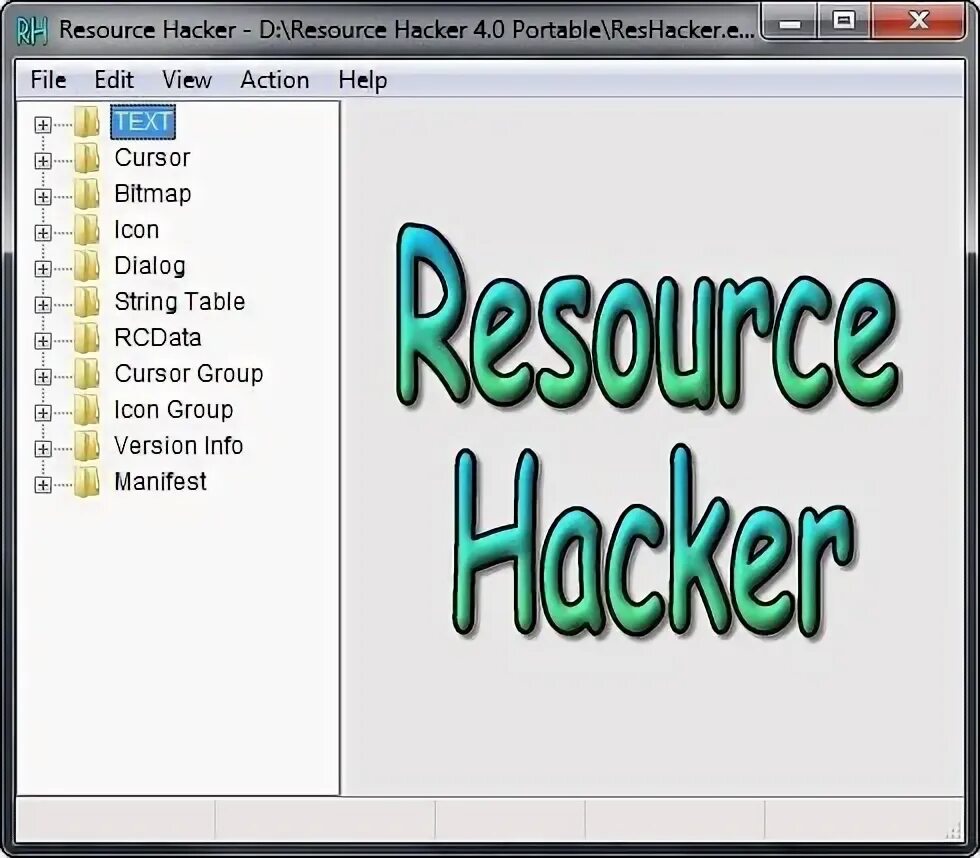The height and width of the screenshot is (858, 980).
Task: Select the TEXT resource label
Action: 143,122
